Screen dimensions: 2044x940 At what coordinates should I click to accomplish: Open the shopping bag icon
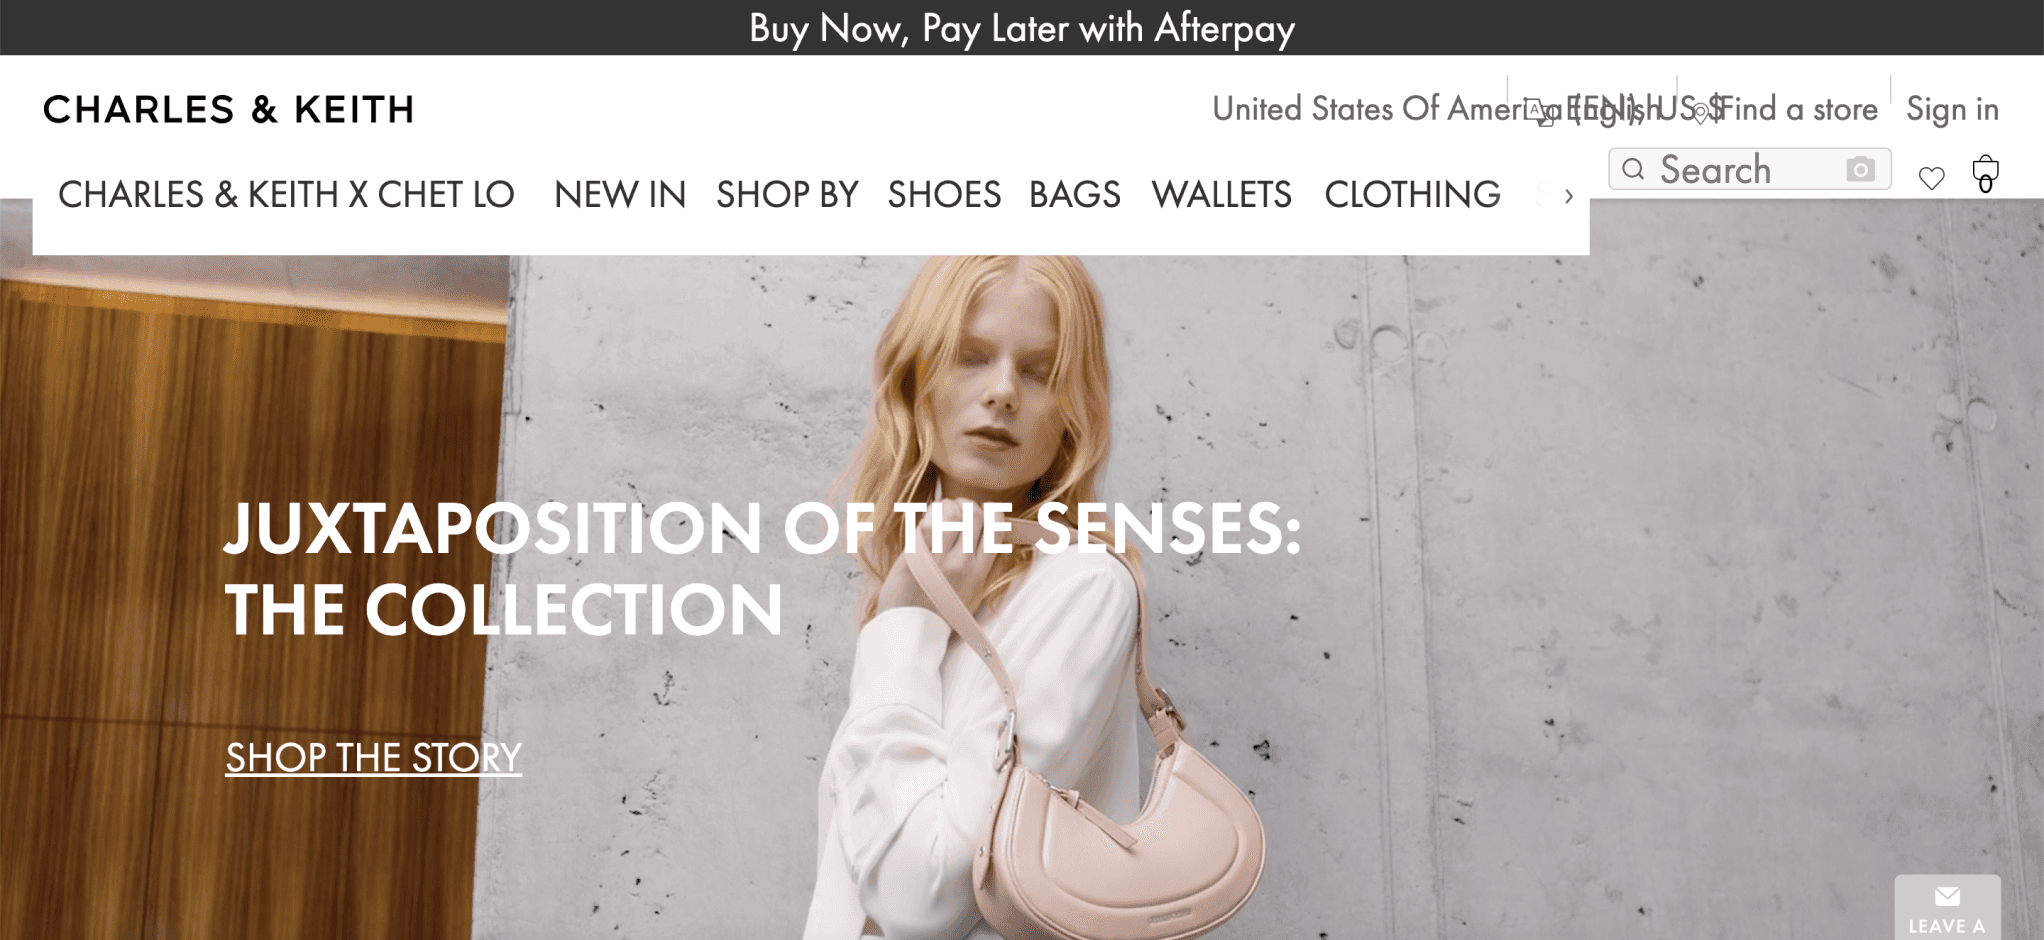click(x=1985, y=173)
